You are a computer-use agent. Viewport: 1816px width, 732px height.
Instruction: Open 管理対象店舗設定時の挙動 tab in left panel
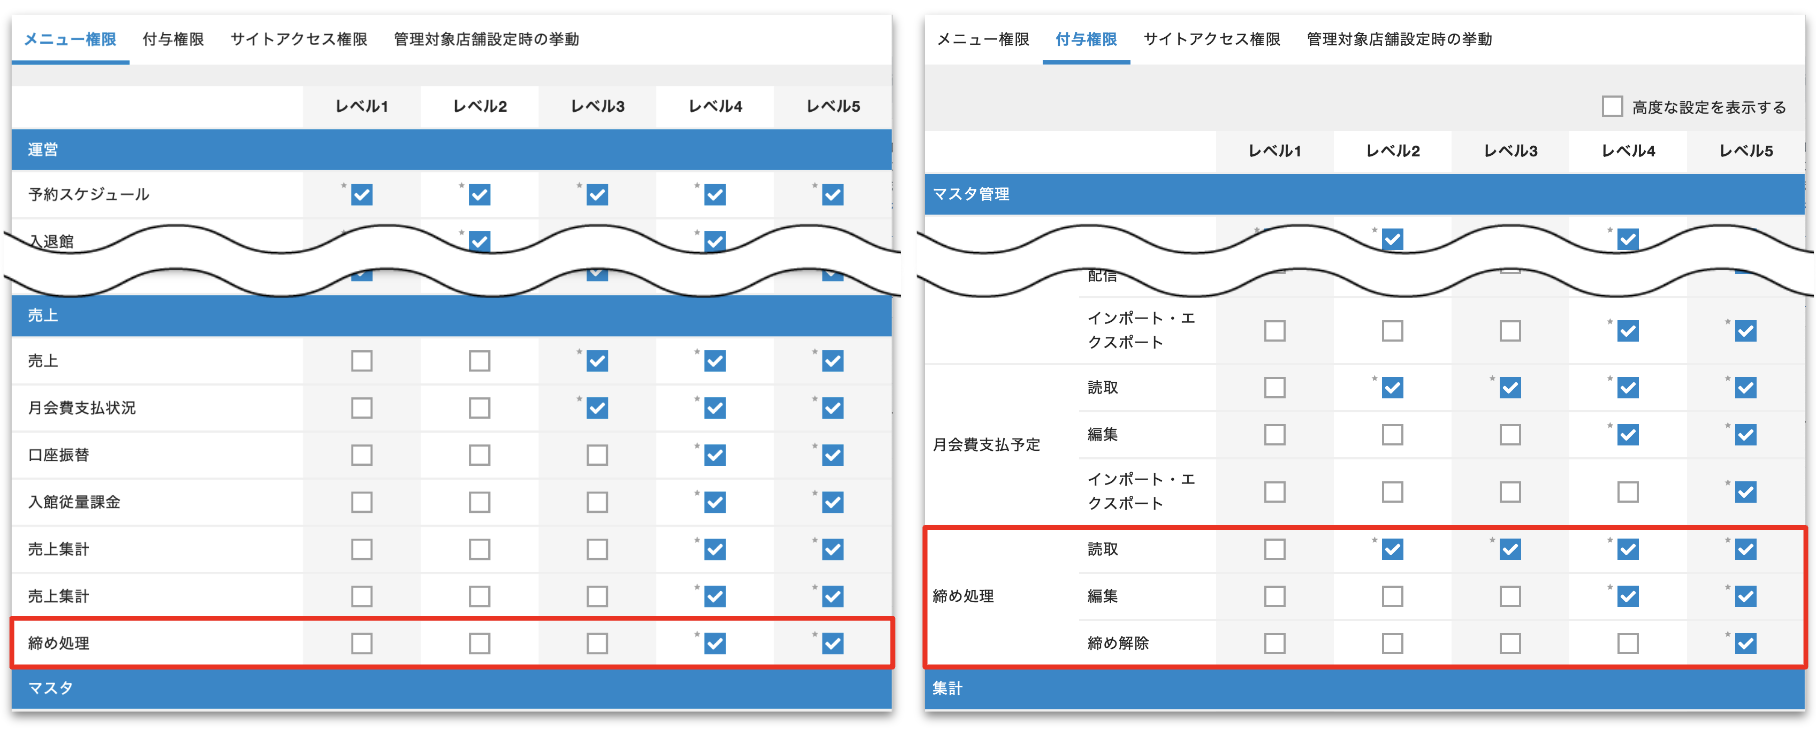point(486,39)
